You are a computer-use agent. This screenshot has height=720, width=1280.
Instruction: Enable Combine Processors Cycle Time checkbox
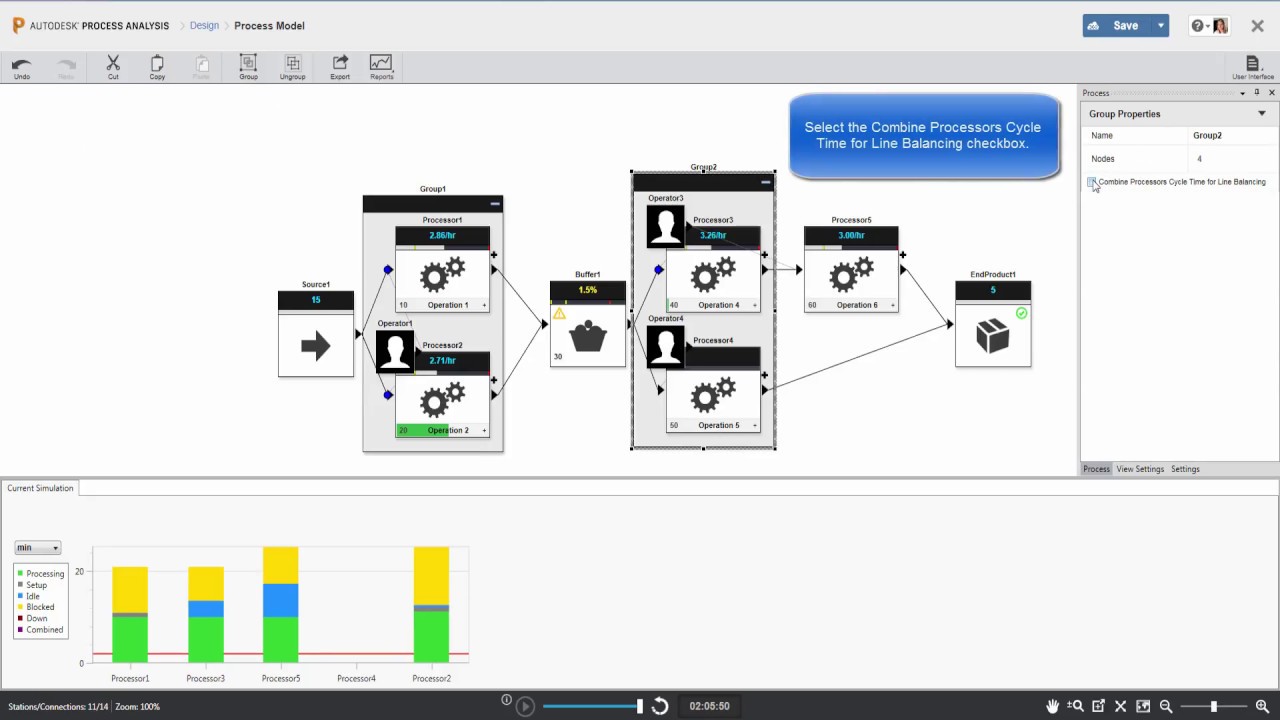[1092, 182]
